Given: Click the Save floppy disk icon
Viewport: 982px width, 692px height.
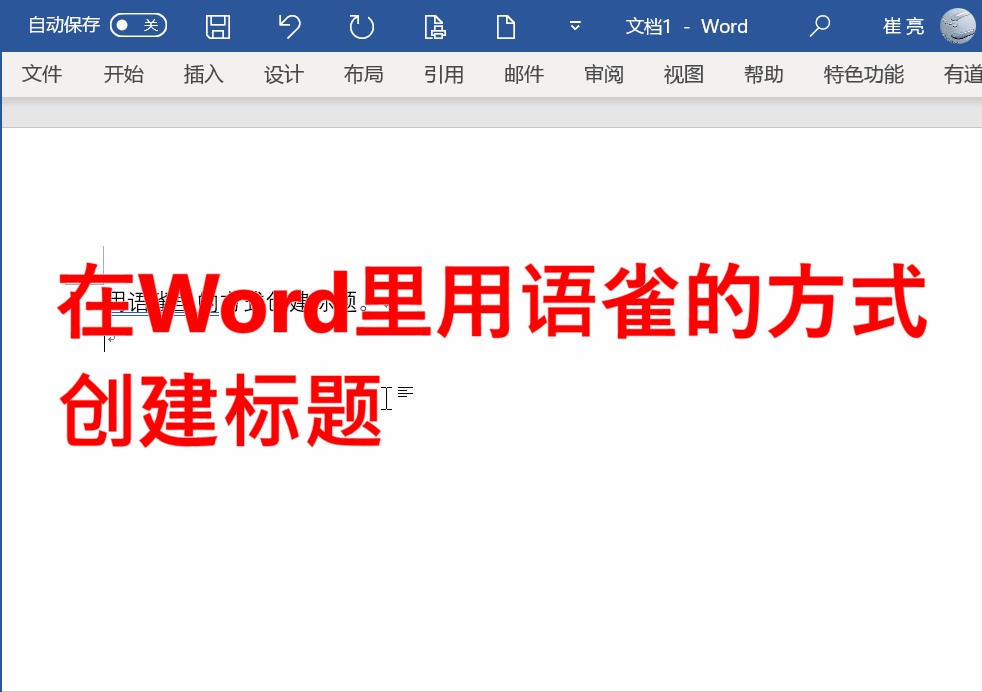Looking at the screenshot, I should tap(218, 26).
